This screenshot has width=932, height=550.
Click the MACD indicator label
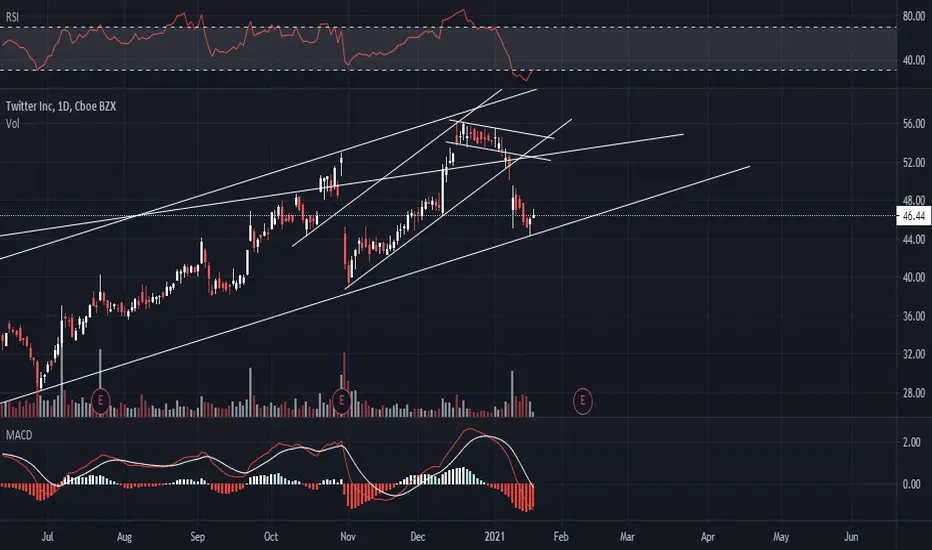pyautogui.click(x=19, y=435)
